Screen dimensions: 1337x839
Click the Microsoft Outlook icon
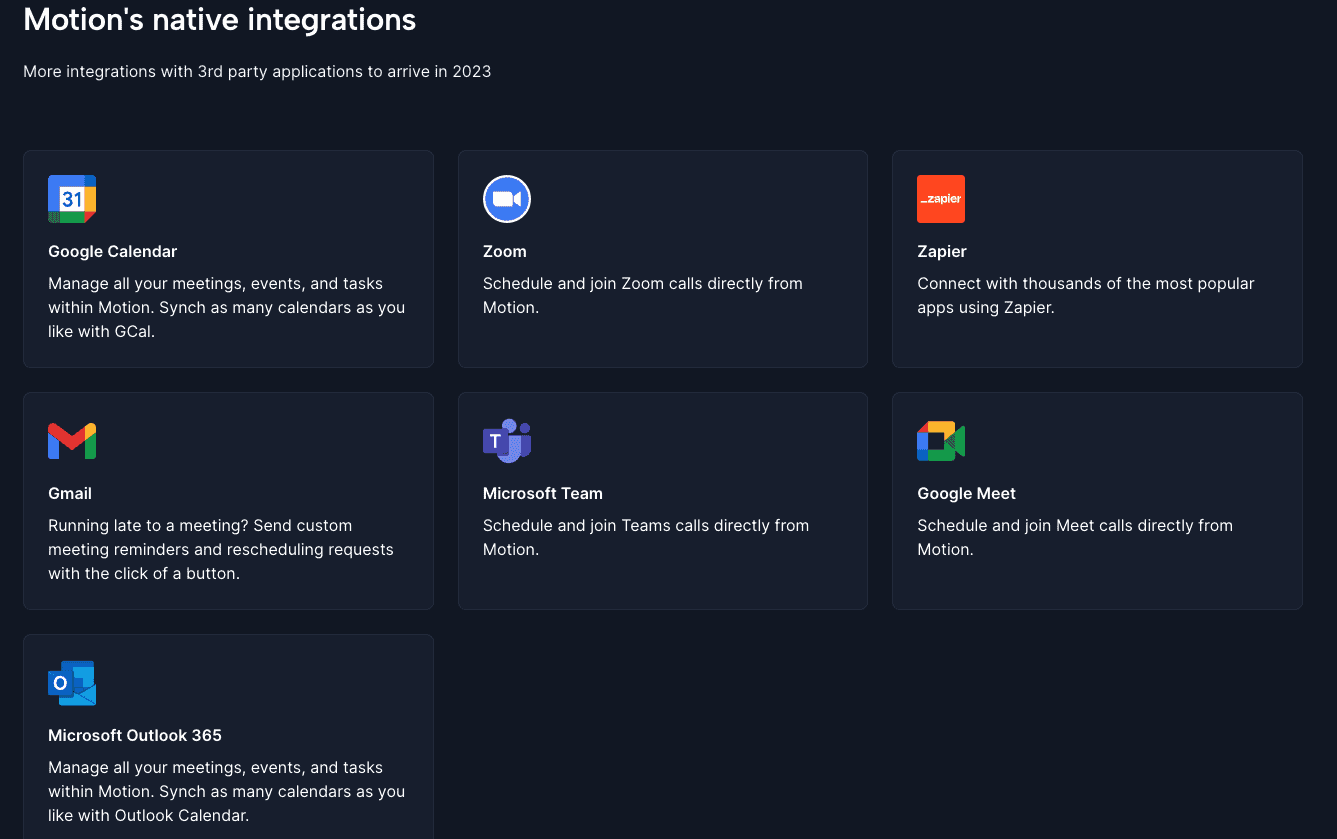(72, 683)
